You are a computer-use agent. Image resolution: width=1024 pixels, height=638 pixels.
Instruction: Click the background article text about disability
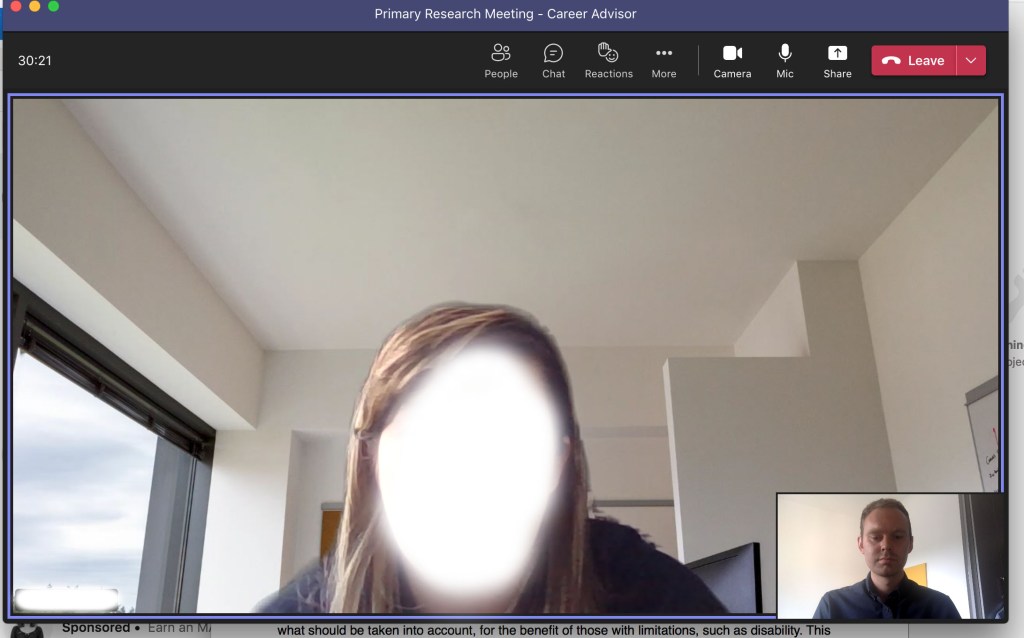click(553, 631)
